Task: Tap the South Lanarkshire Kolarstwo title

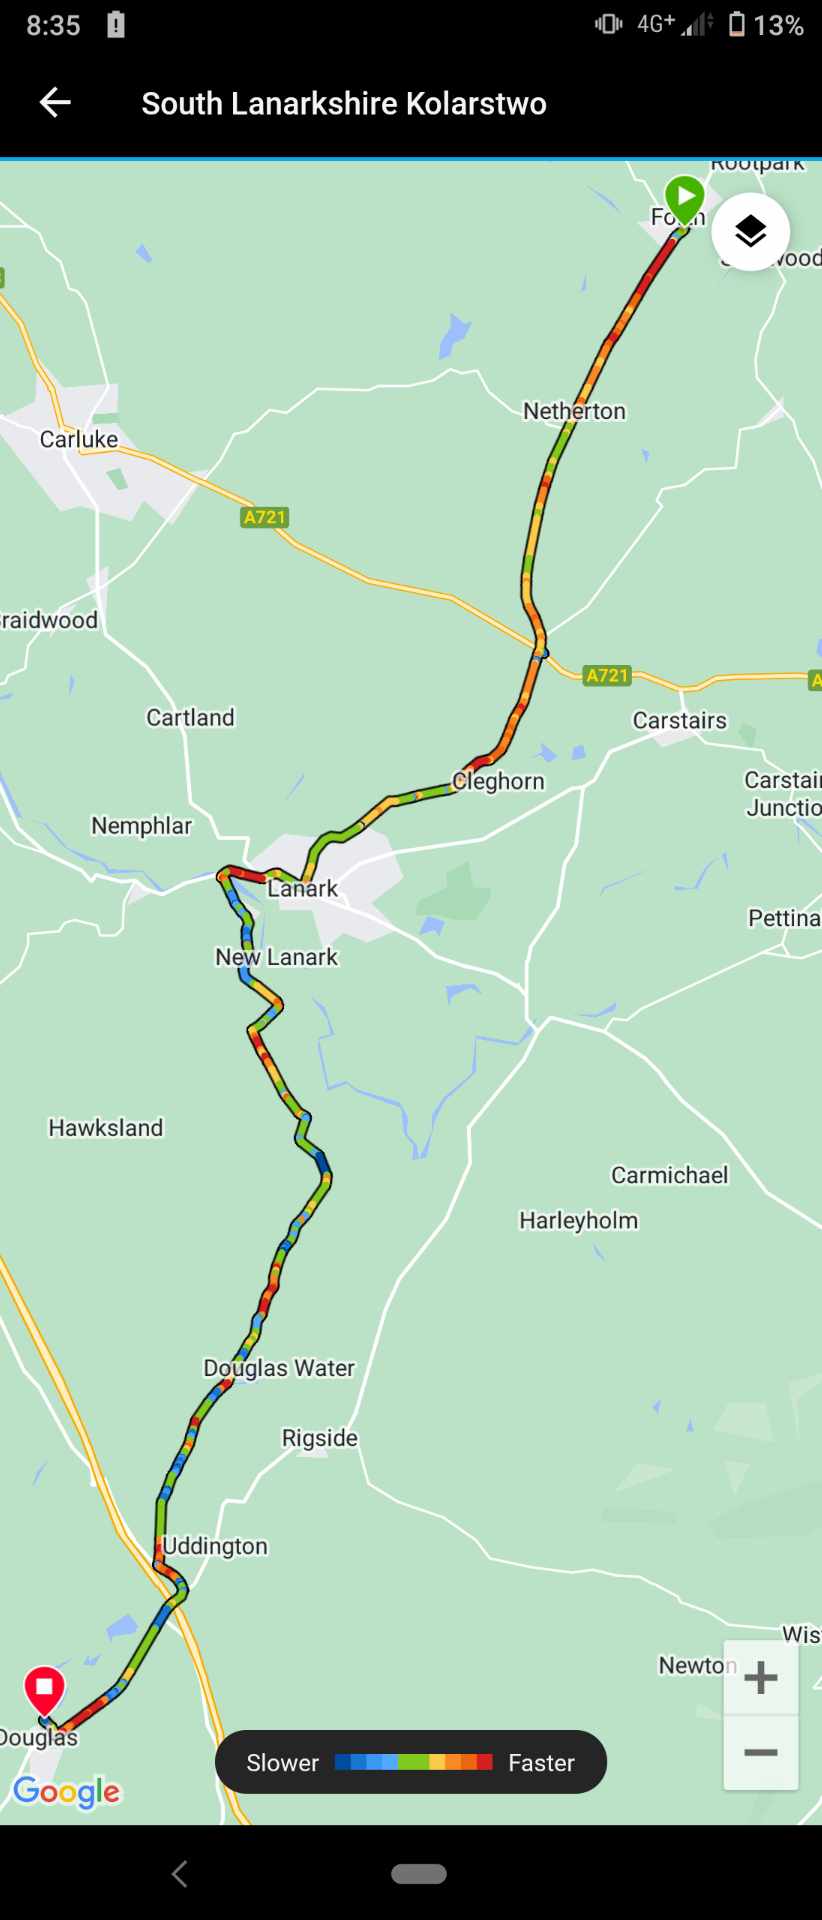Action: 344,103
